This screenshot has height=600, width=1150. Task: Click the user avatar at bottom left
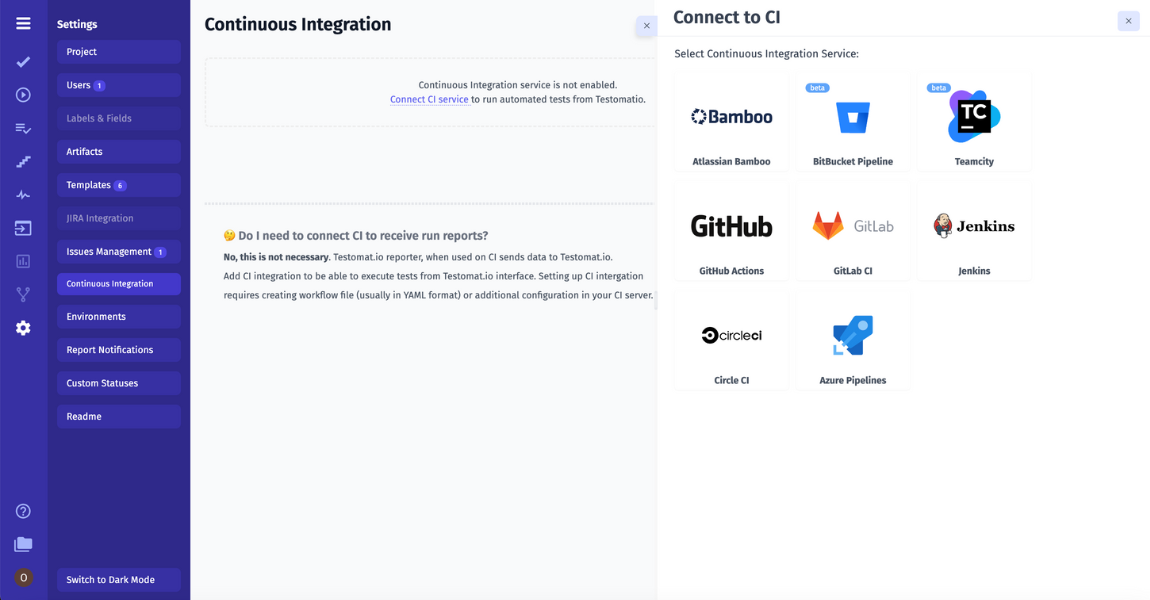point(22,577)
